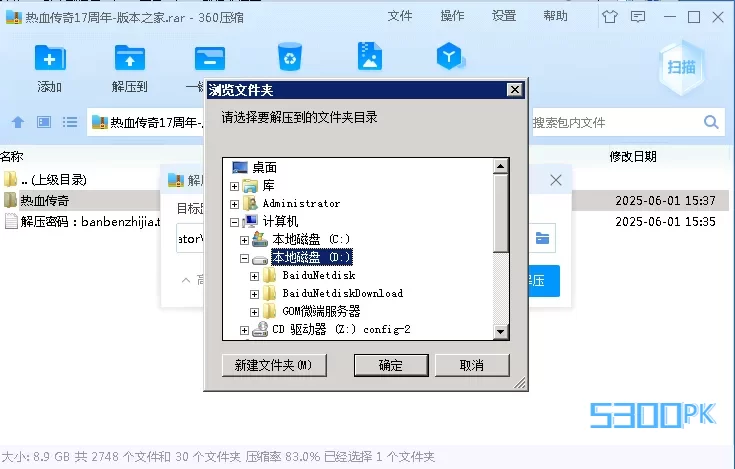Click the 确定 button

pos(391,365)
